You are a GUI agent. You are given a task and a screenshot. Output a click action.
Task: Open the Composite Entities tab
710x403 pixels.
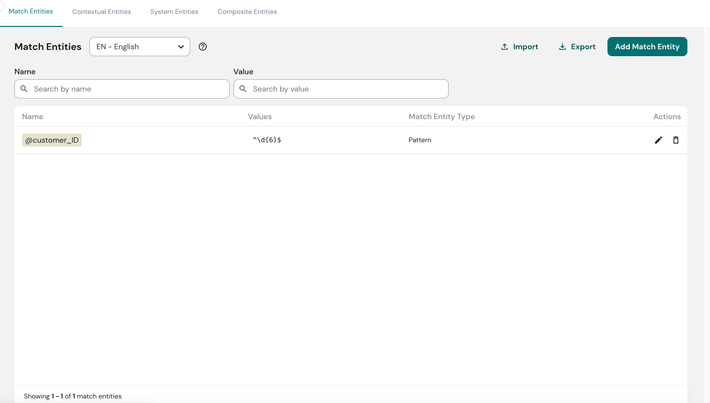(x=247, y=12)
